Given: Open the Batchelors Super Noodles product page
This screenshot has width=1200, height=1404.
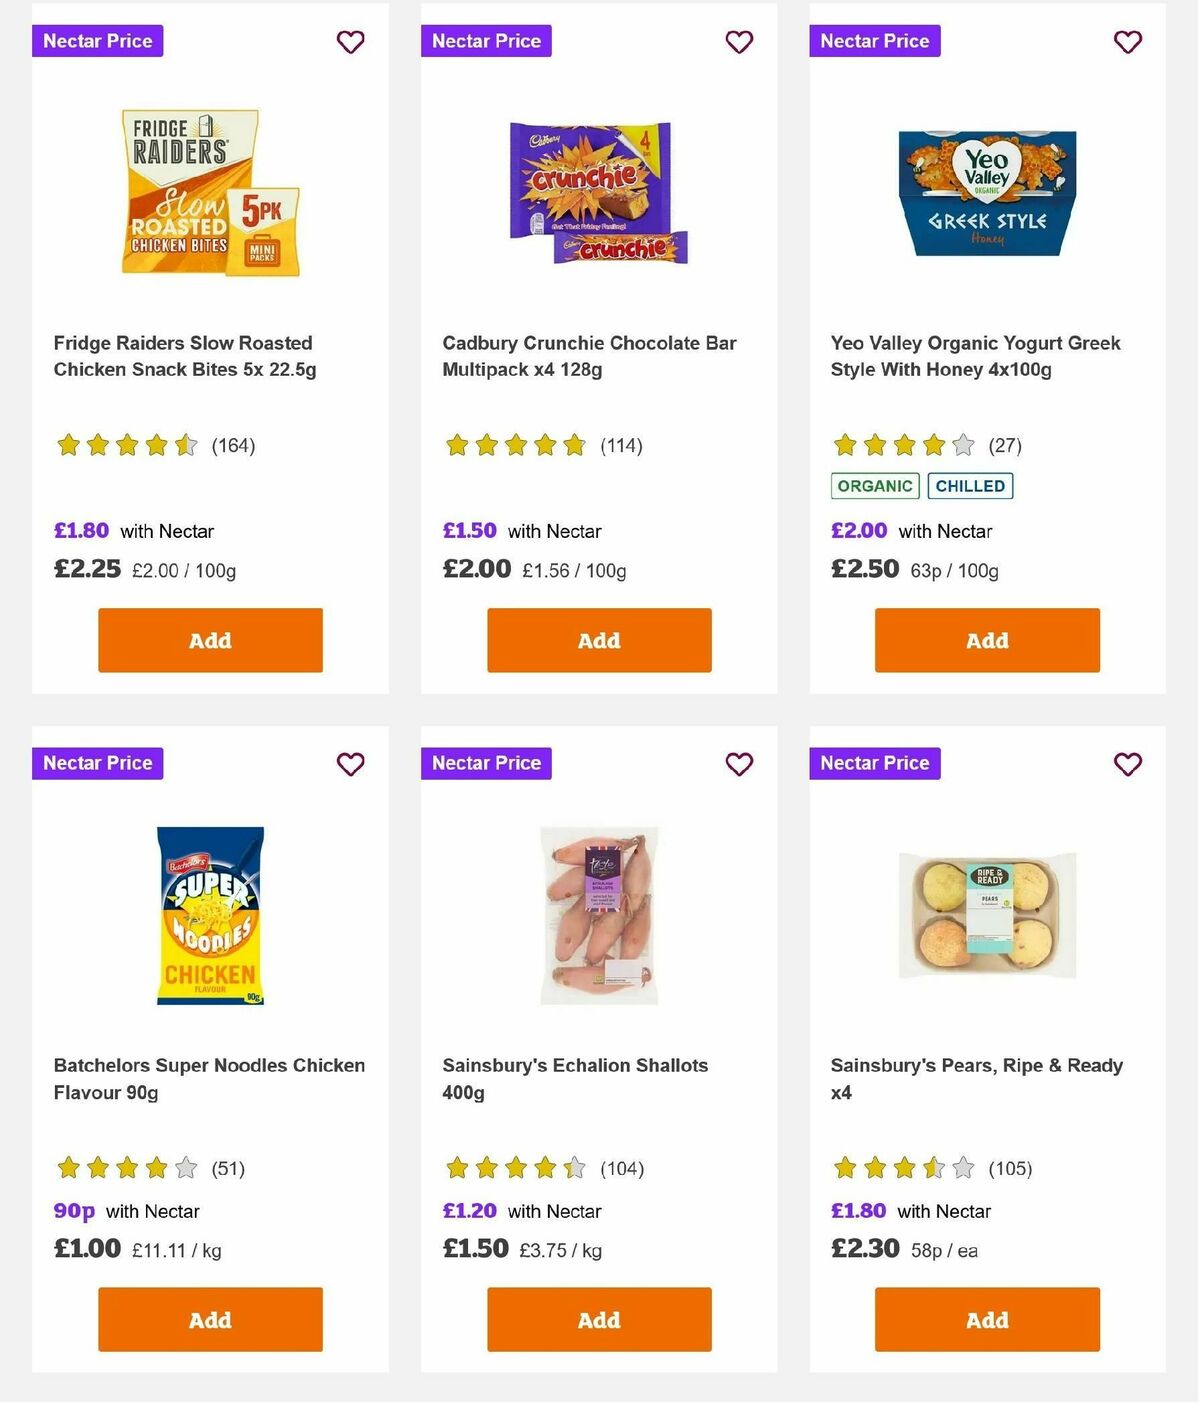Looking at the screenshot, I should [209, 1079].
